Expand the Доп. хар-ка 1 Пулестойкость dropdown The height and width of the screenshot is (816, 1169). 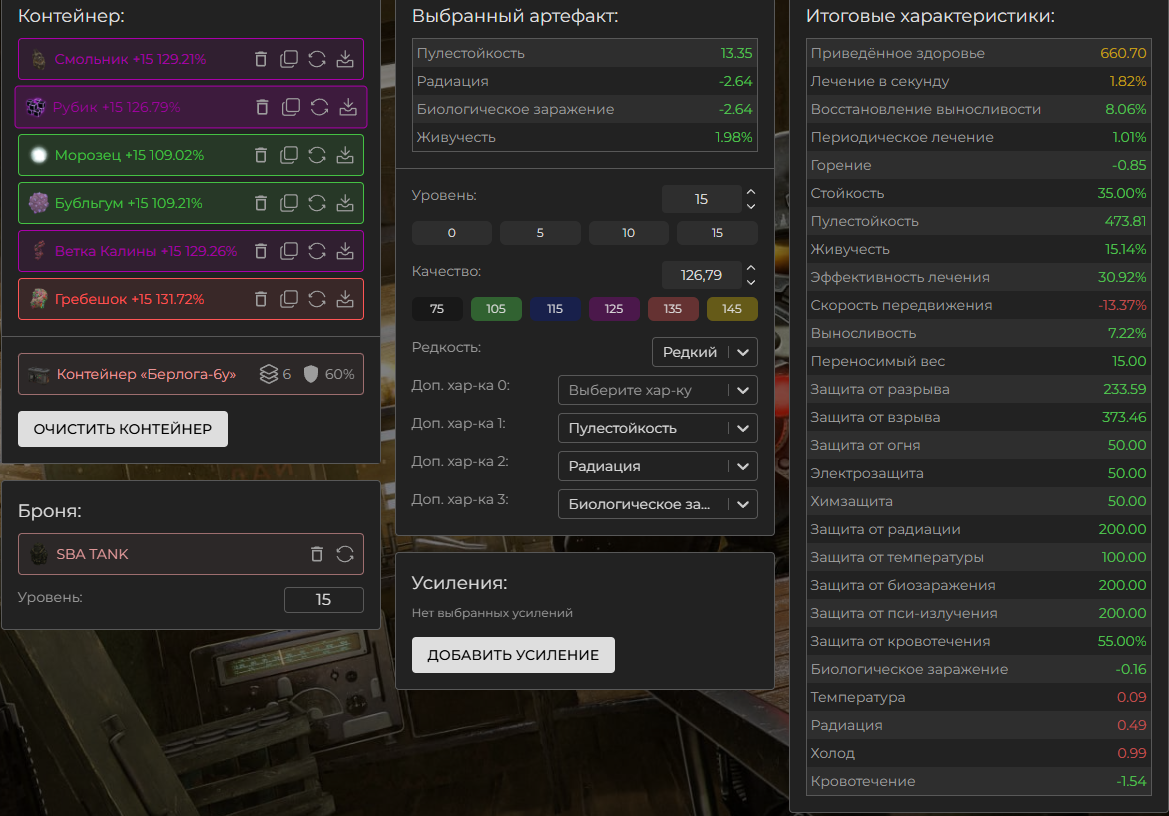point(658,428)
